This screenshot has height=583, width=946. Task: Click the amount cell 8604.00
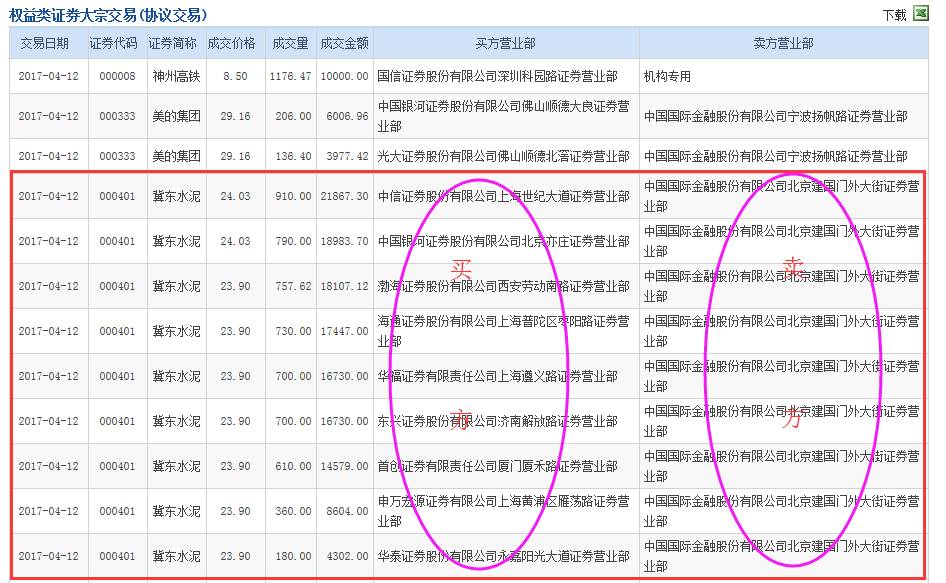click(x=347, y=511)
